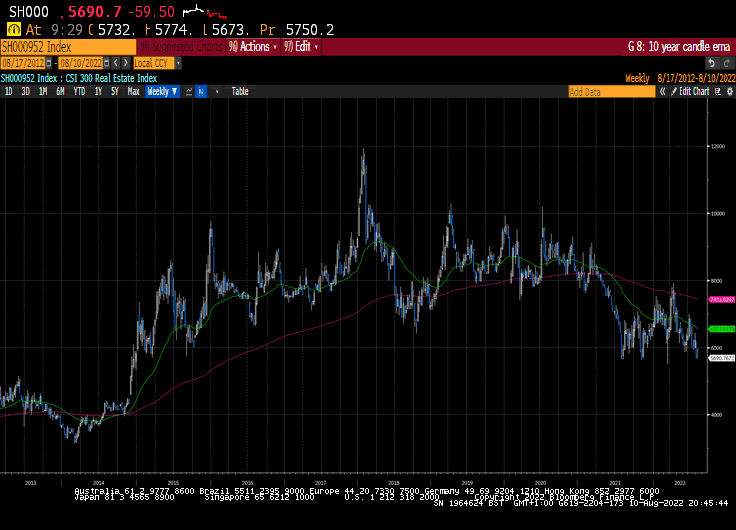Select the 1M range
This screenshot has width=736, height=530.
click(43, 92)
